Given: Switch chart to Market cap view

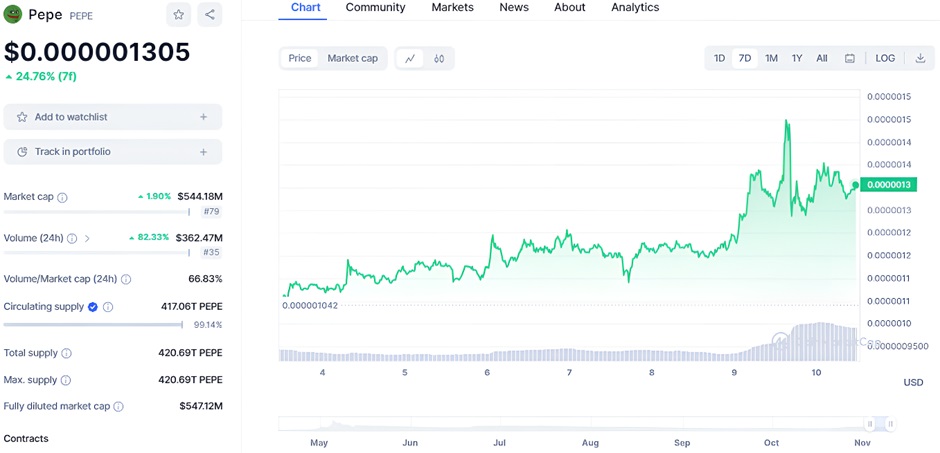Looking at the screenshot, I should (x=352, y=59).
